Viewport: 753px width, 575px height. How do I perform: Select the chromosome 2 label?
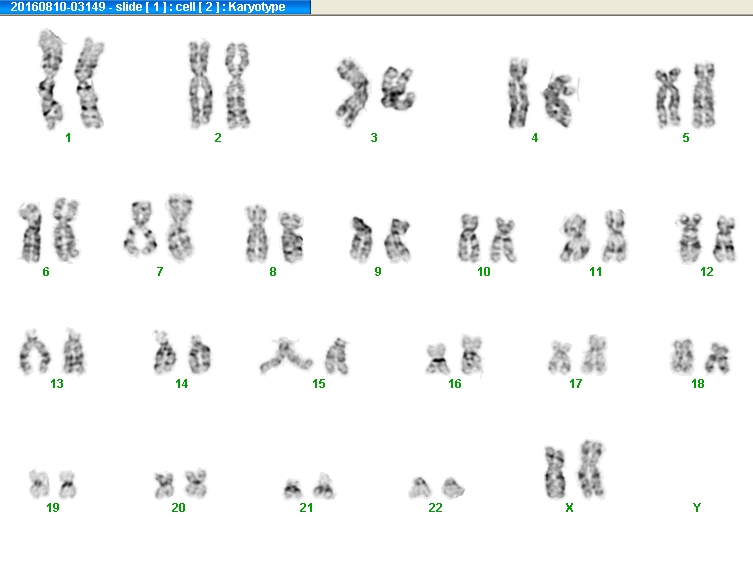click(218, 138)
